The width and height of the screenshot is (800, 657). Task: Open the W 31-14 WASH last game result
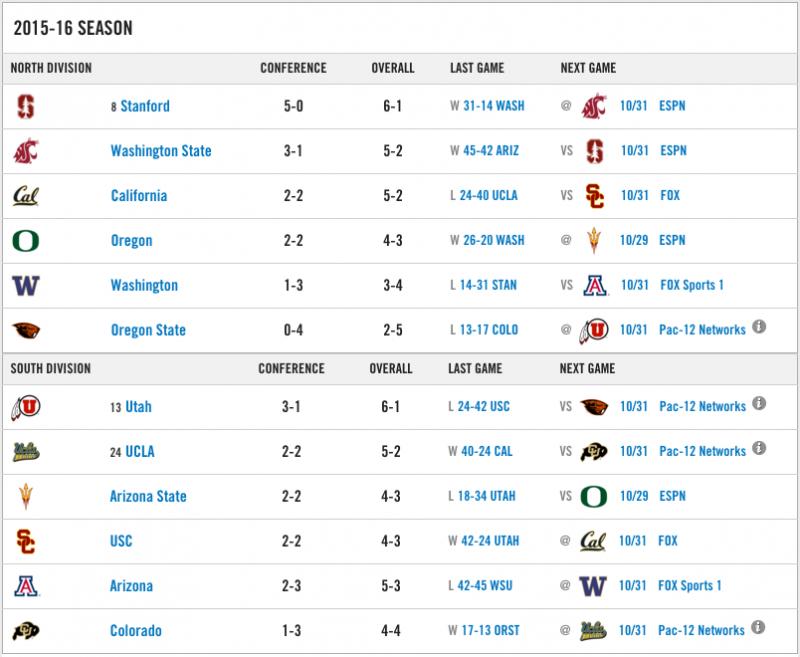coord(487,106)
